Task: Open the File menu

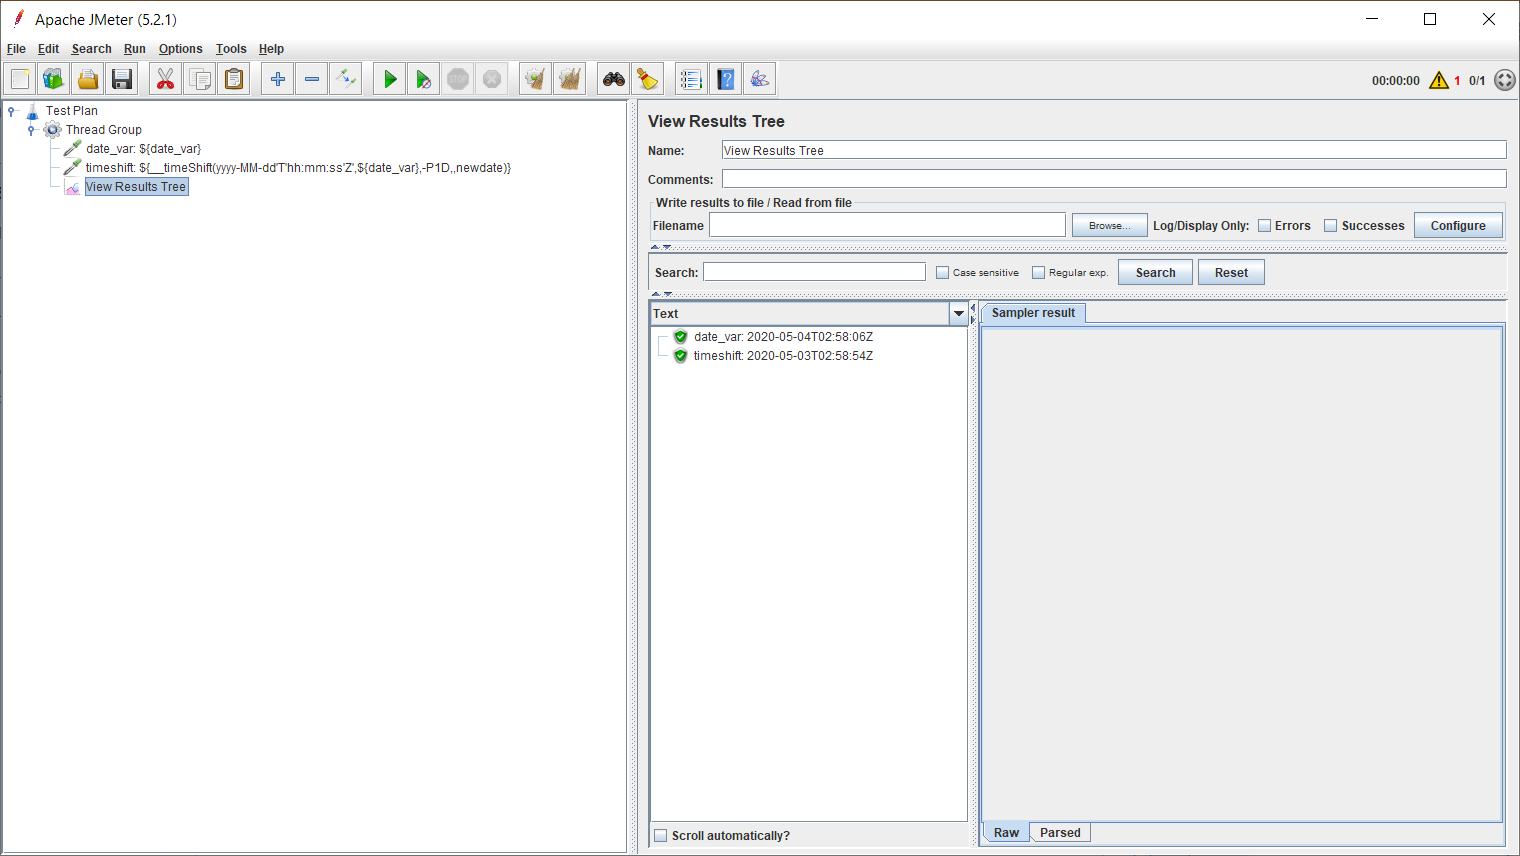Action: 16,49
